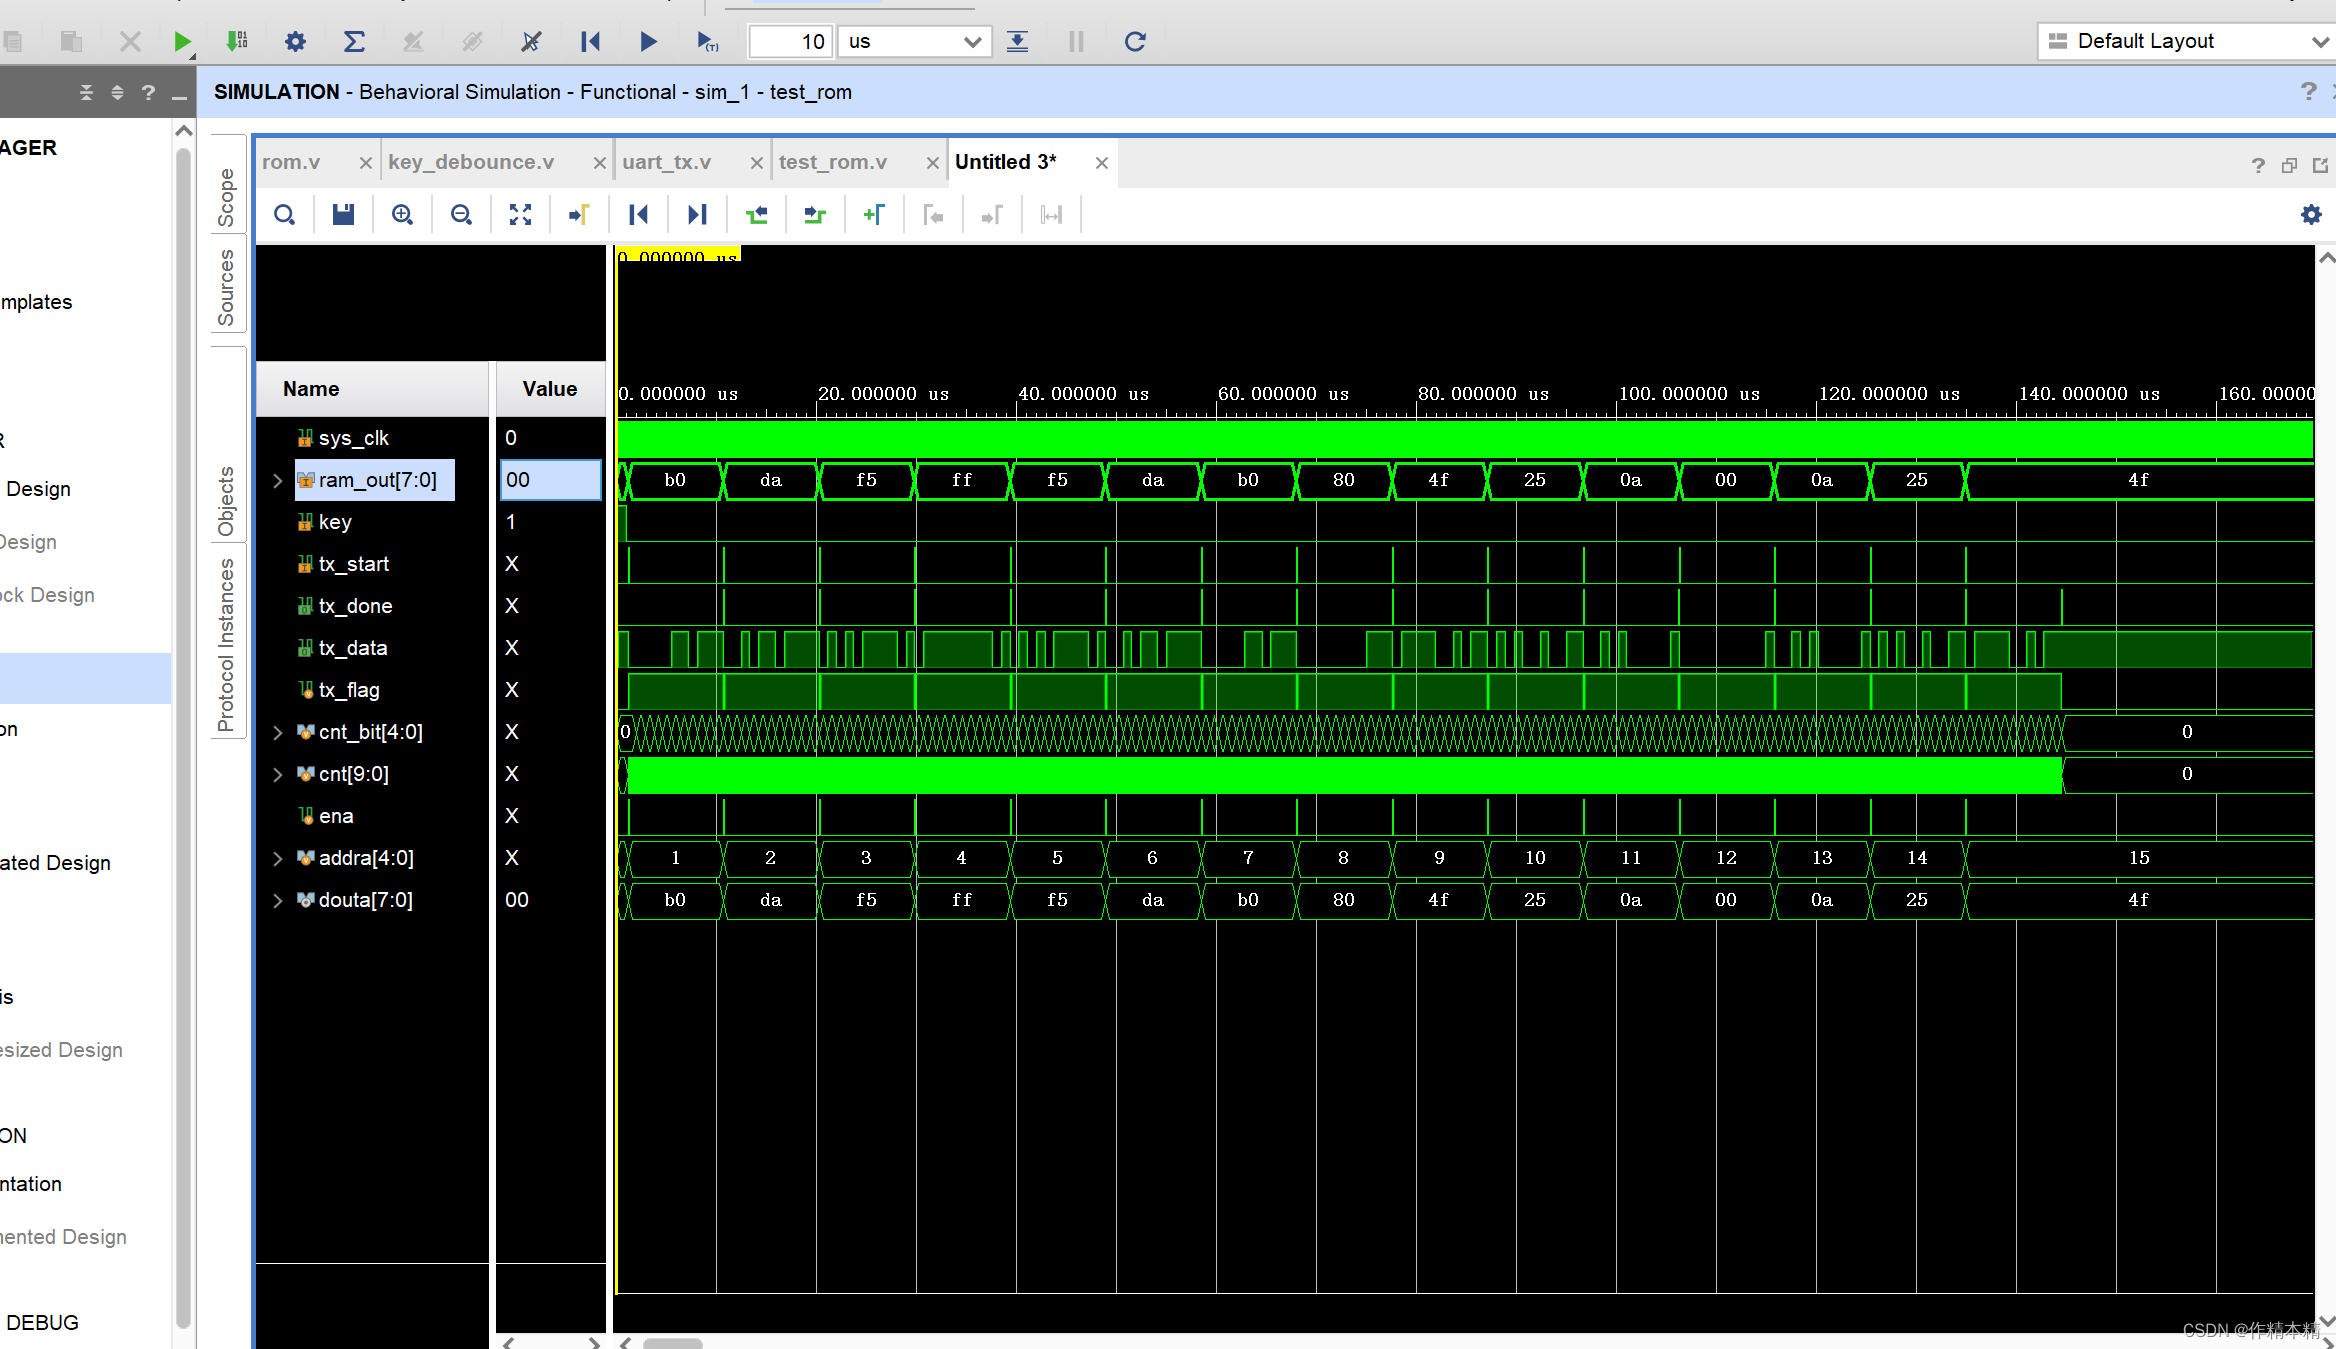Open the Sources side panel
This screenshot has width=2336, height=1349.
[x=227, y=288]
